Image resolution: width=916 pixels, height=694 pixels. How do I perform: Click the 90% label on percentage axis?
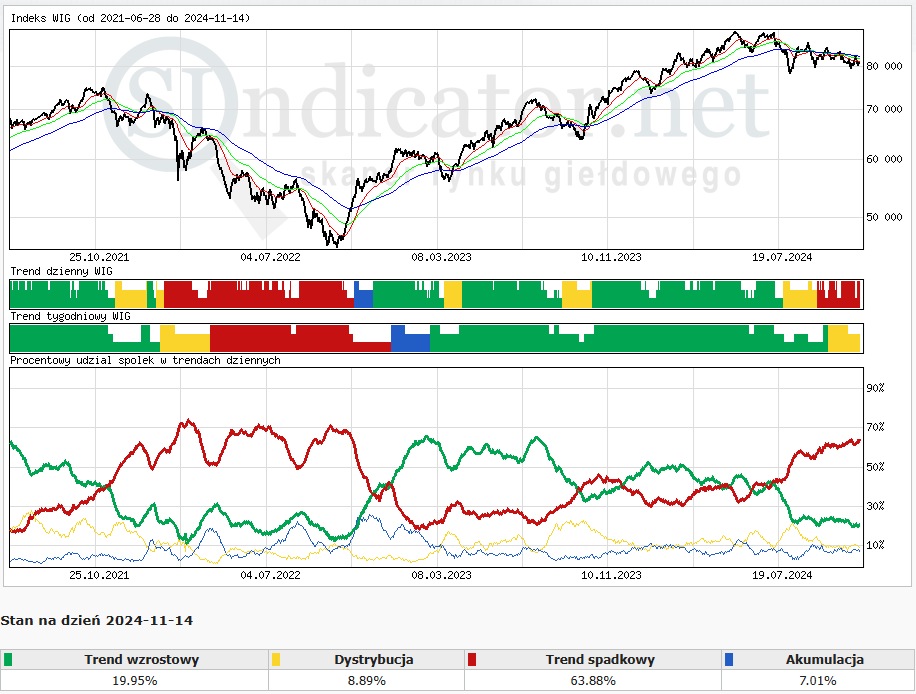(x=875, y=388)
